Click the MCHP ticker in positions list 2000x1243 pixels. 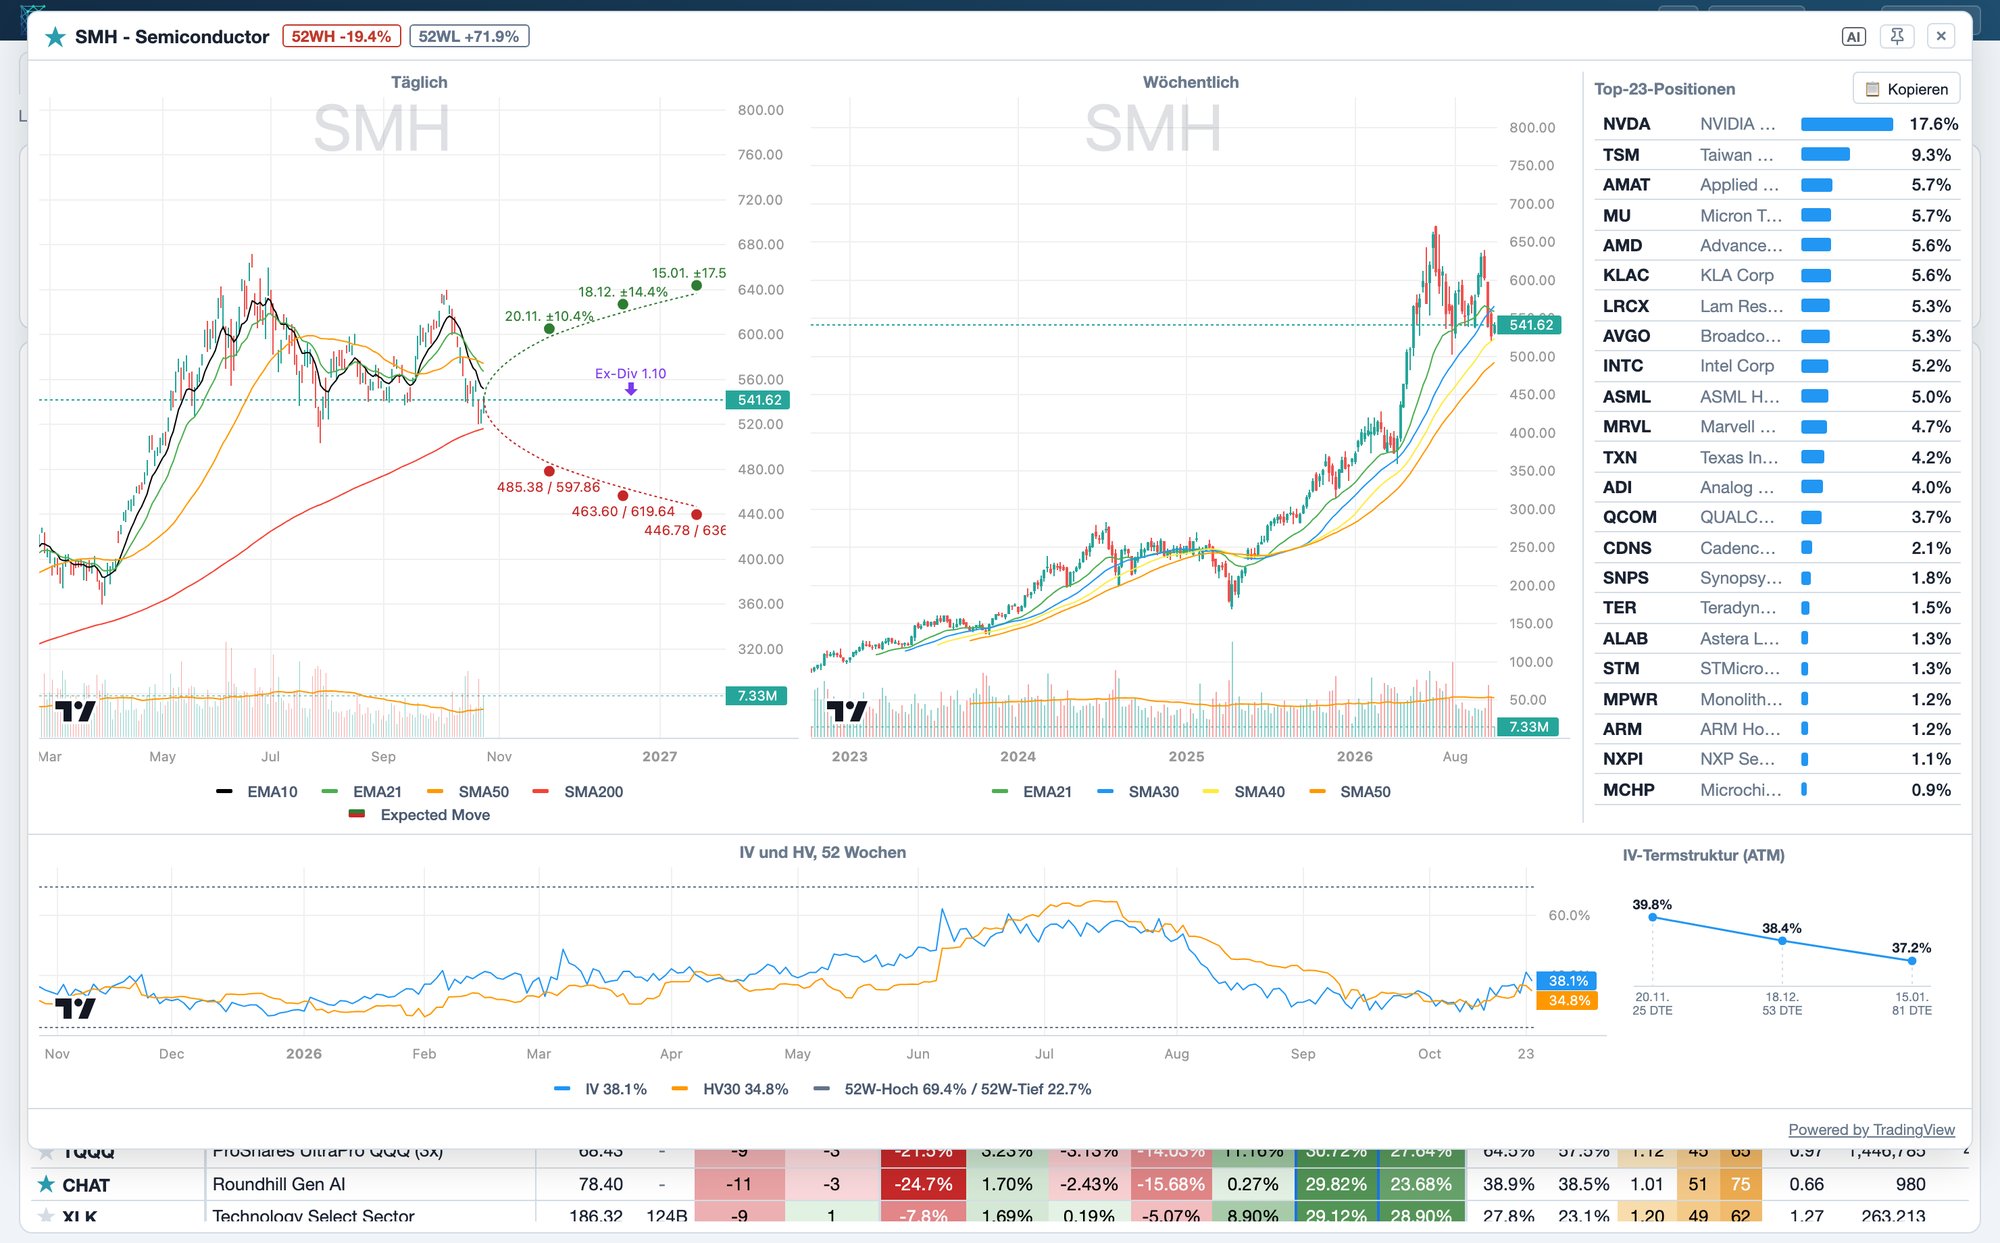[x=1628, y=790]
